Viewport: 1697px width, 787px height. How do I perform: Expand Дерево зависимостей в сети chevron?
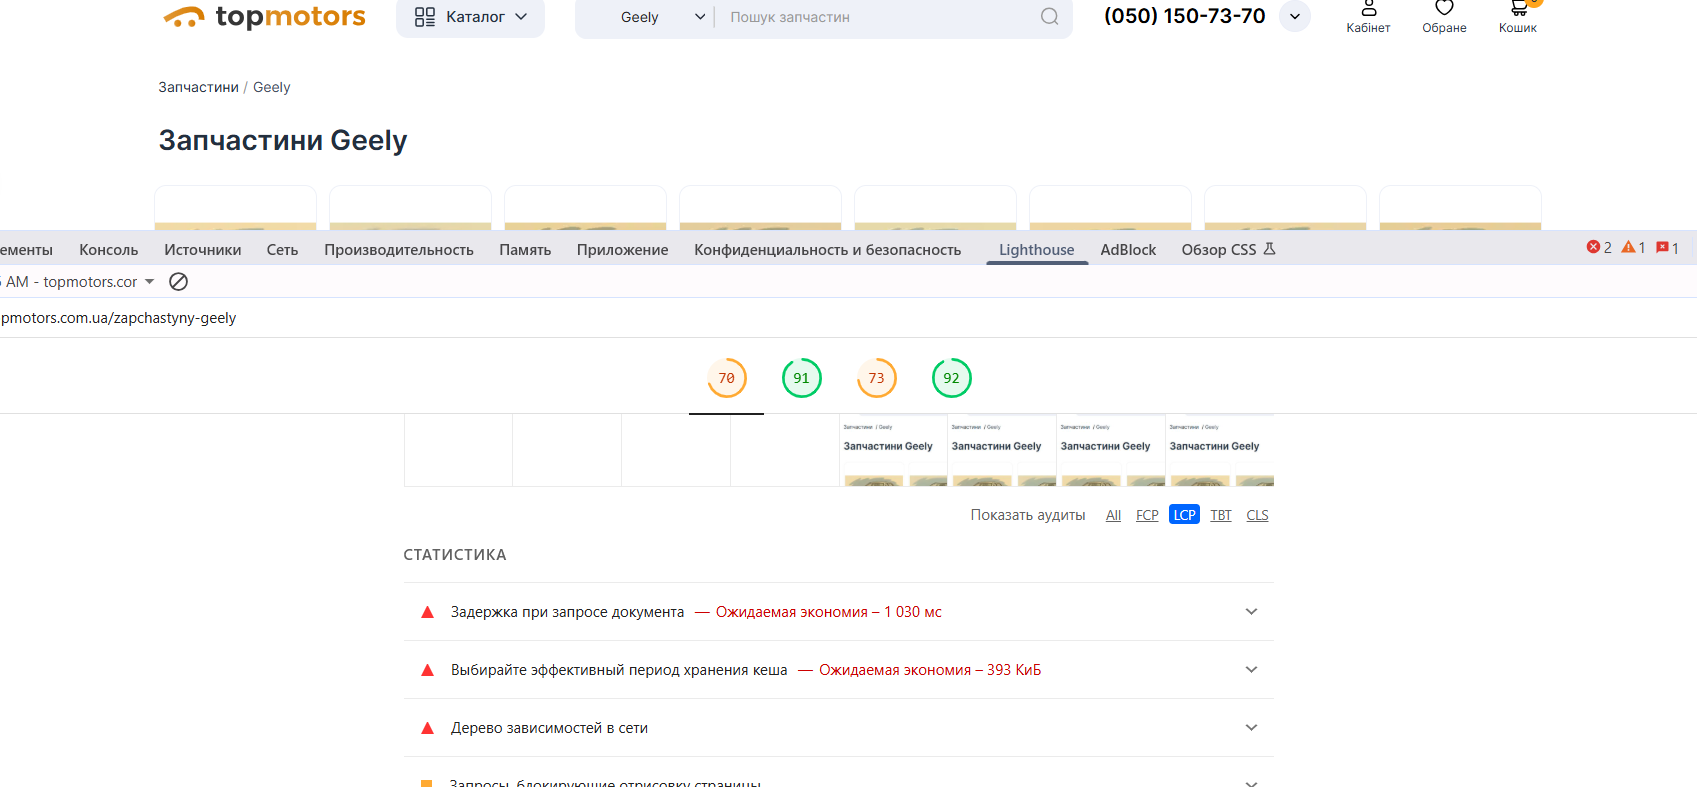pos(1251,728)
